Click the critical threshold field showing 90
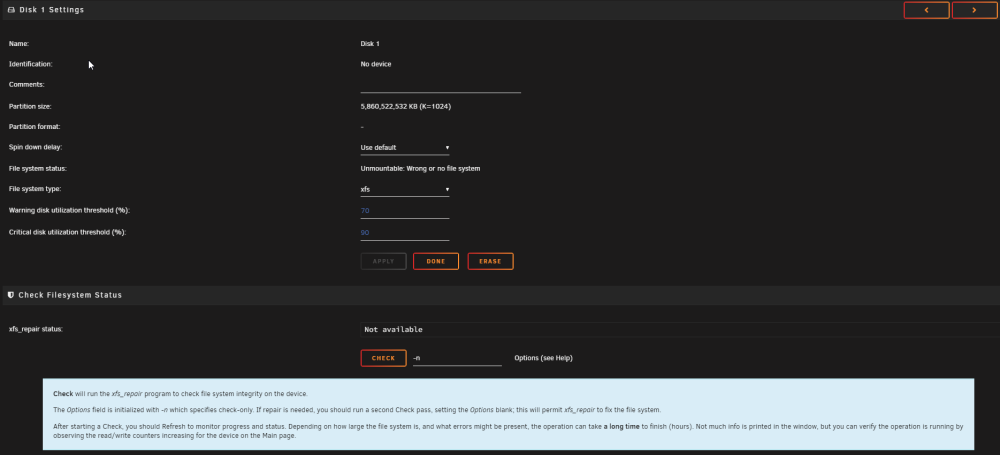 (x=404, y=233)
